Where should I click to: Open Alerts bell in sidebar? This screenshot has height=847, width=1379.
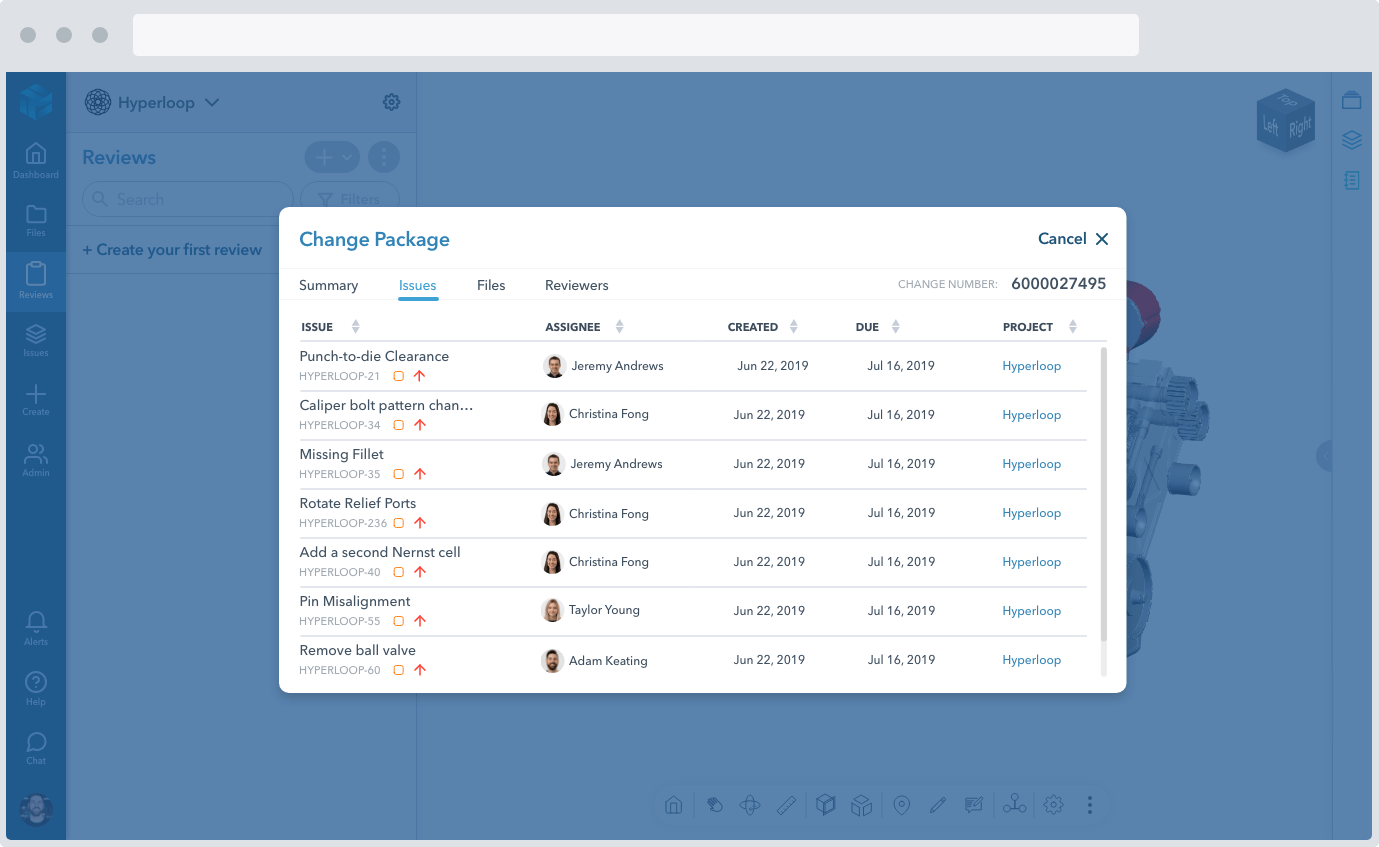tap(36, 628)
